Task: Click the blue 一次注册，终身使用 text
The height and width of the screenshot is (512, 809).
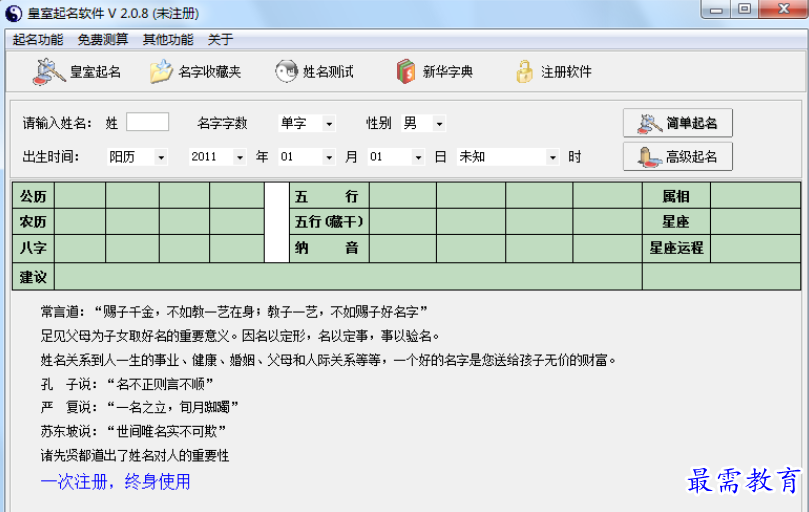Action: point(116,482)
